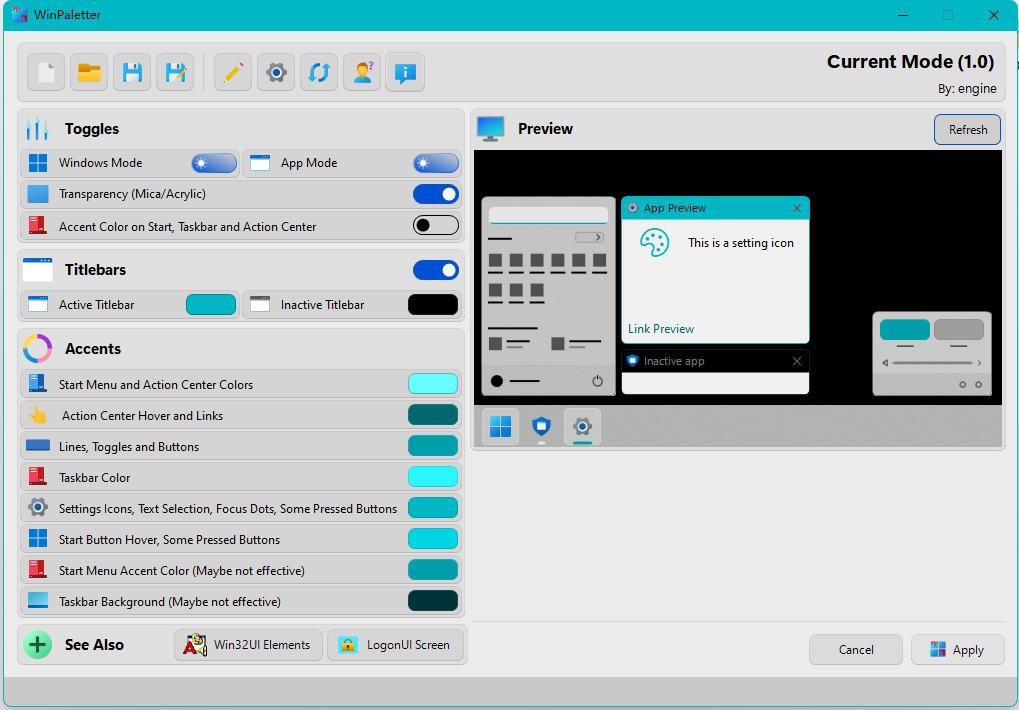Click the blue refresh arrows toolbar icon
This screenshot has width=1019, height=710.
tap(319, 72)
